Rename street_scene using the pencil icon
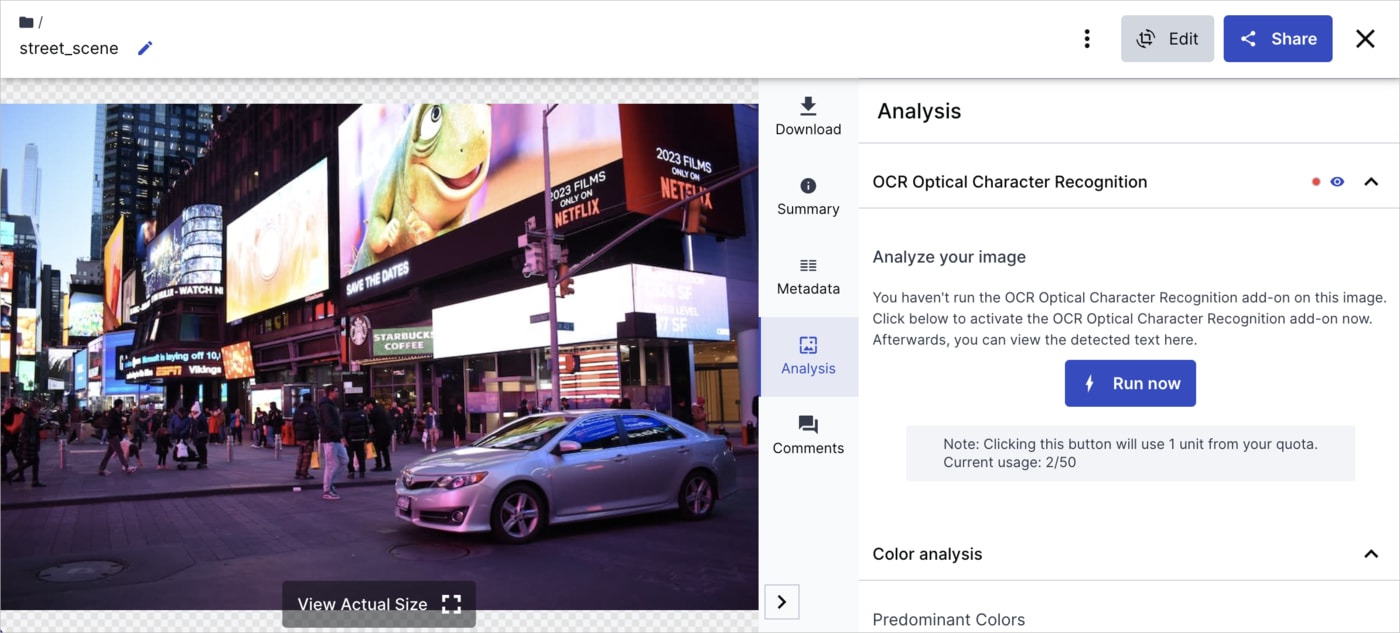Image resolution: width=1400 pixels, height=633 pixels. 145,48
